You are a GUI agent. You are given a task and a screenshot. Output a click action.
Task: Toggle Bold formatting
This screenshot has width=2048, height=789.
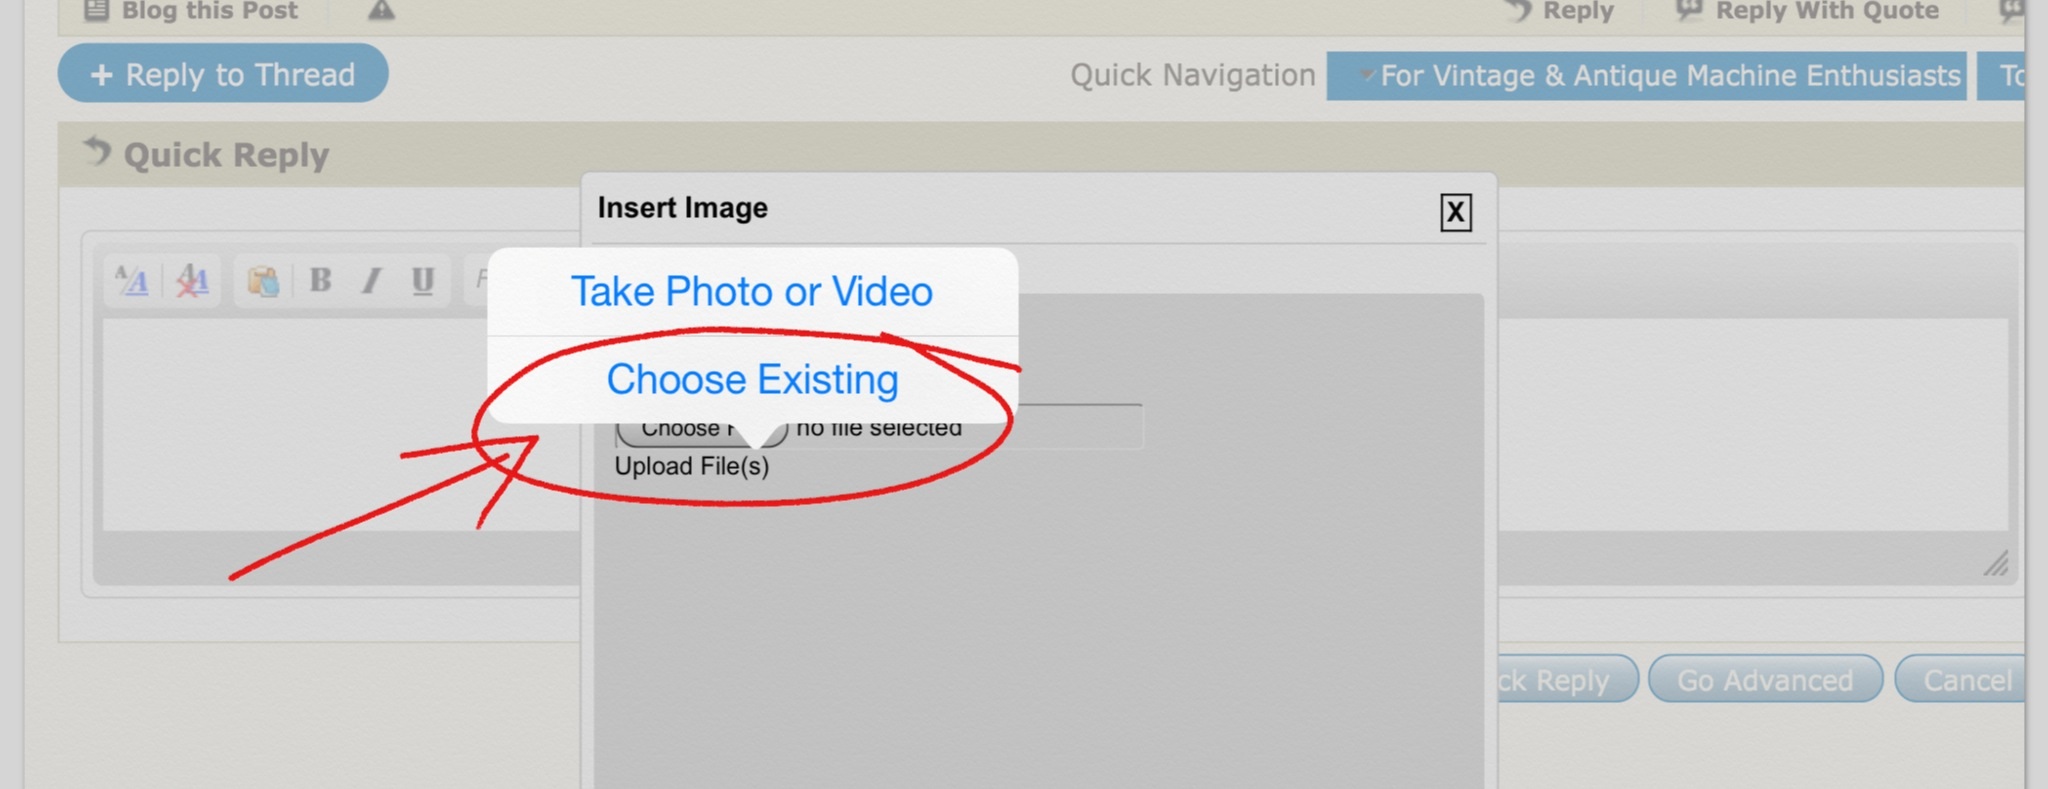[320, 280]
